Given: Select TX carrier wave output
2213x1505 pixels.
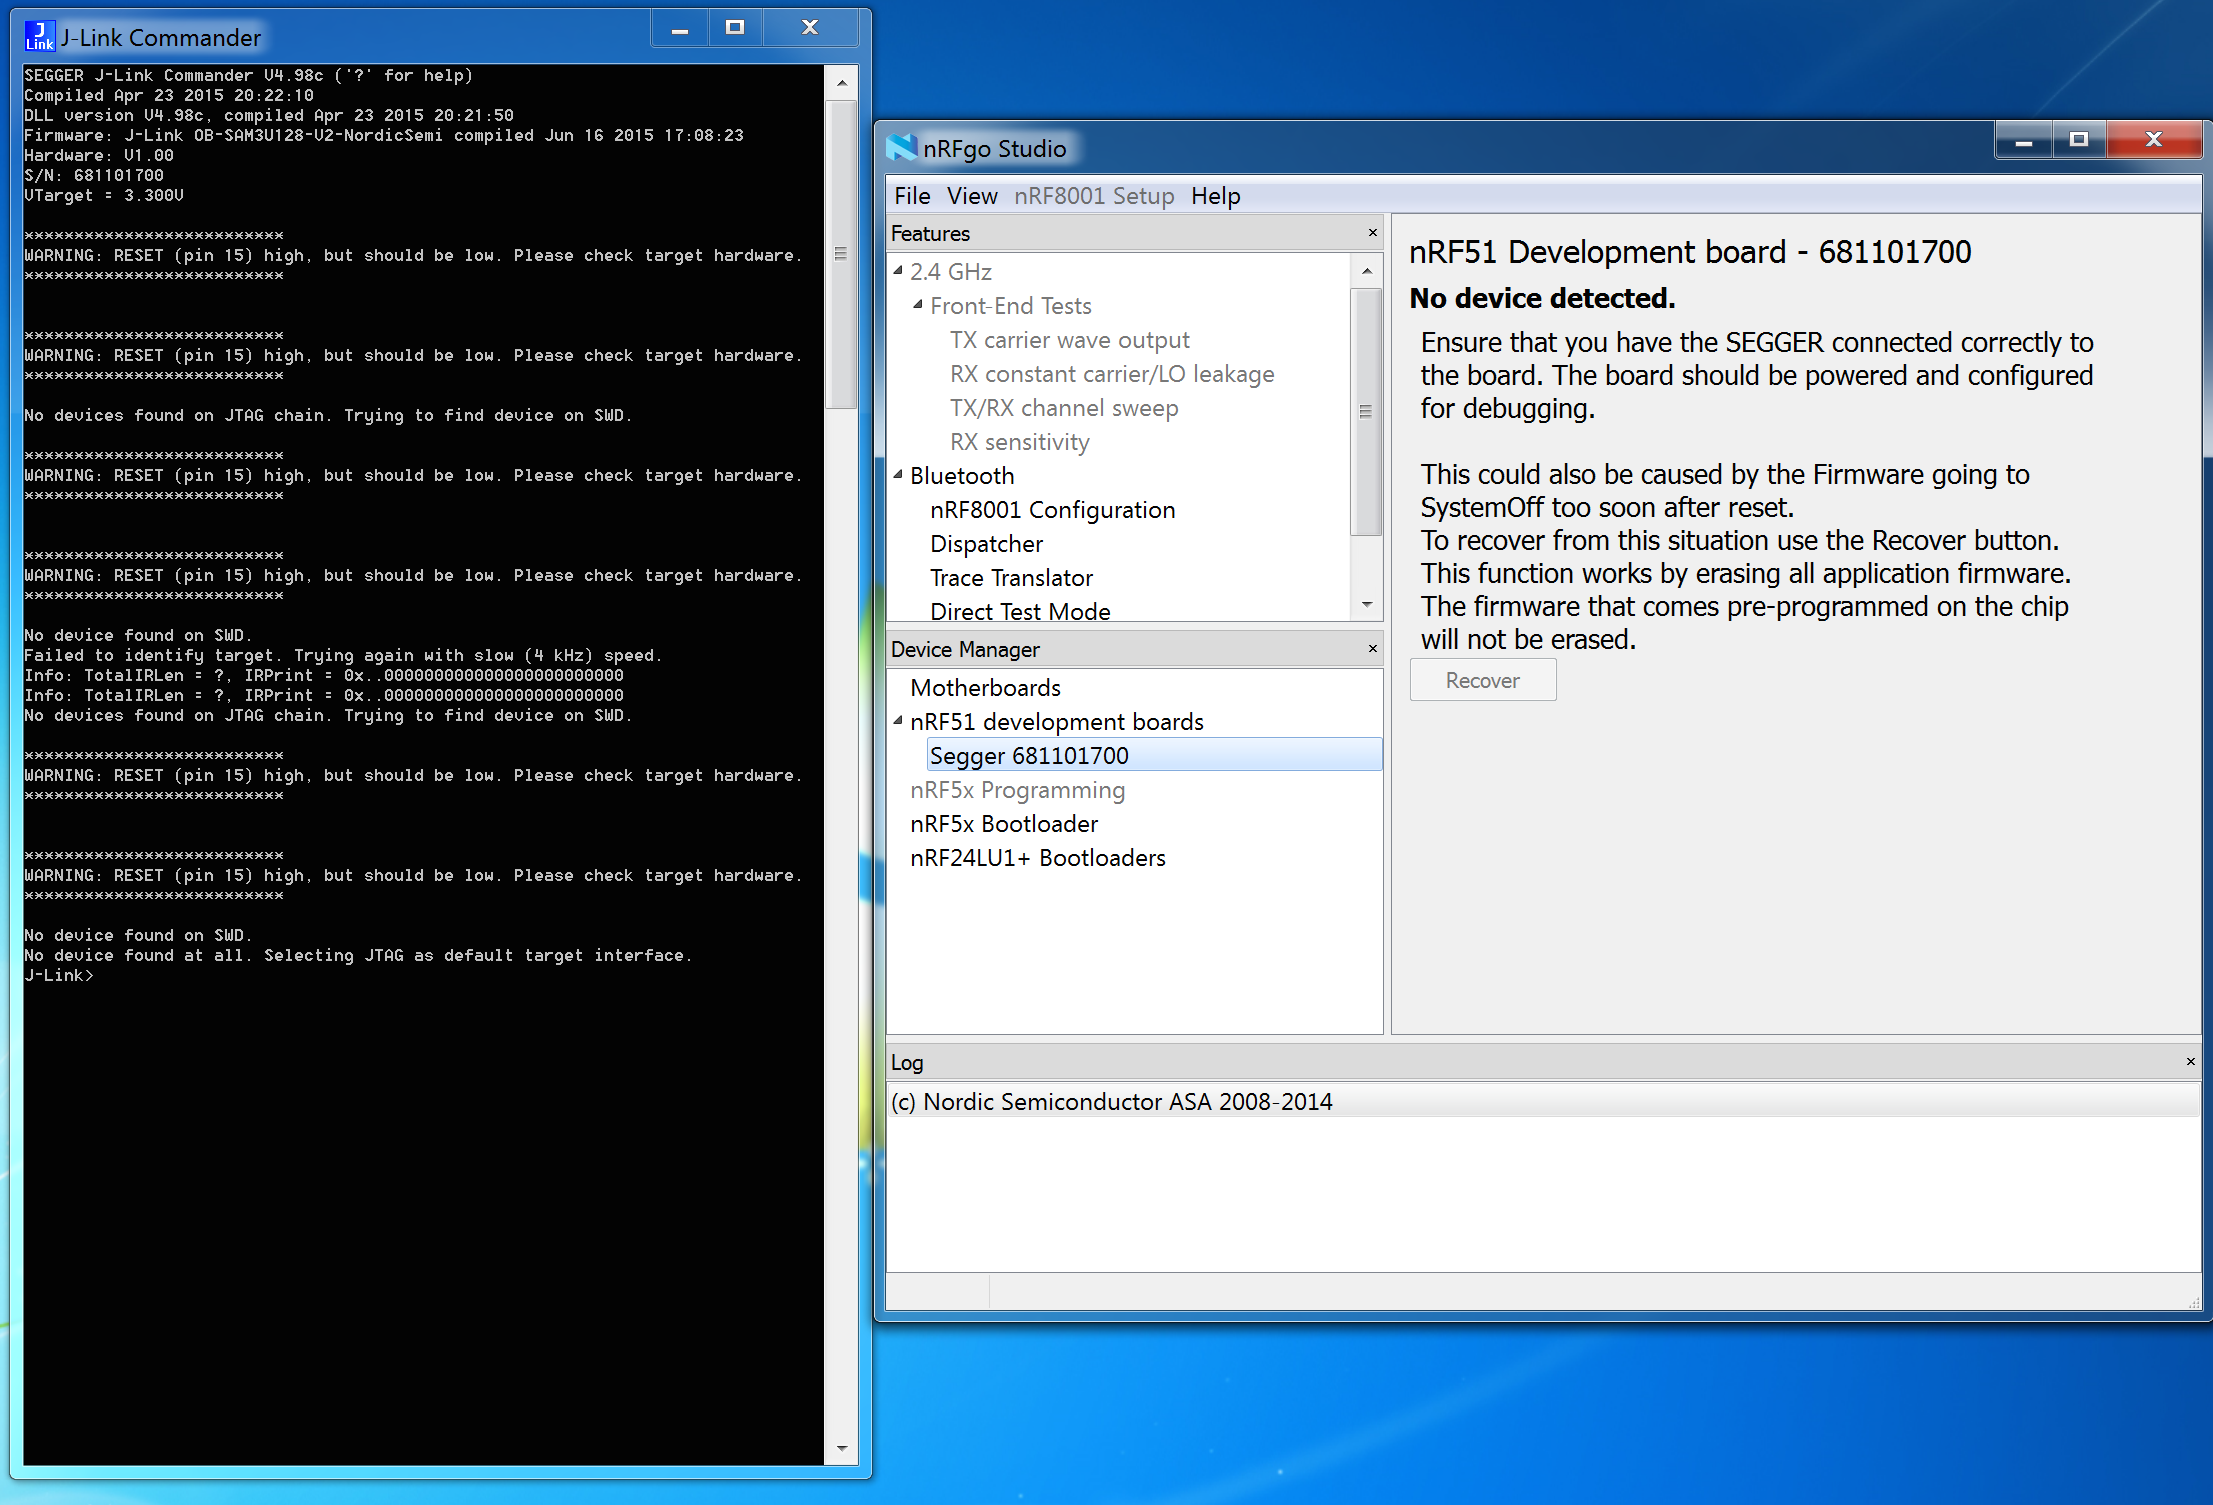Looking at the screenshot, I should 1069,340.
